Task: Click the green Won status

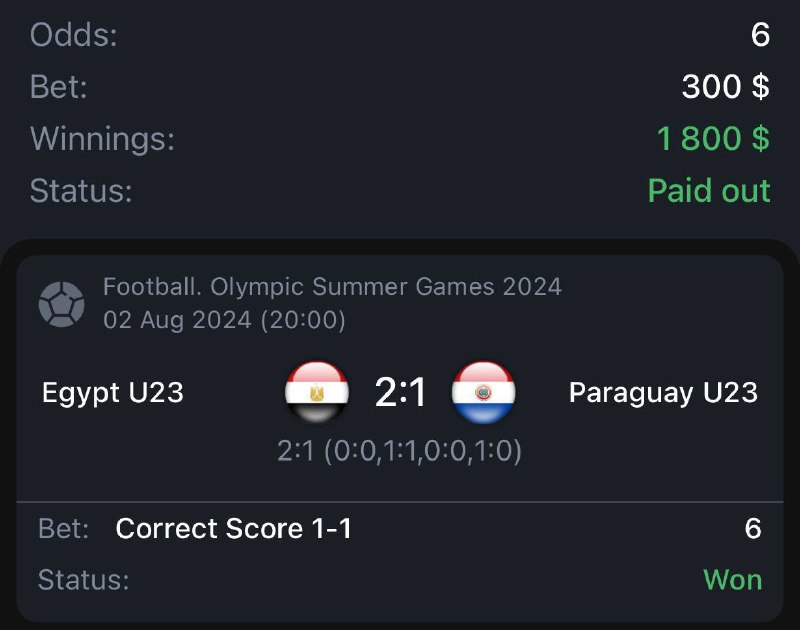Action: pyautogui.click(x=732, y=579)
